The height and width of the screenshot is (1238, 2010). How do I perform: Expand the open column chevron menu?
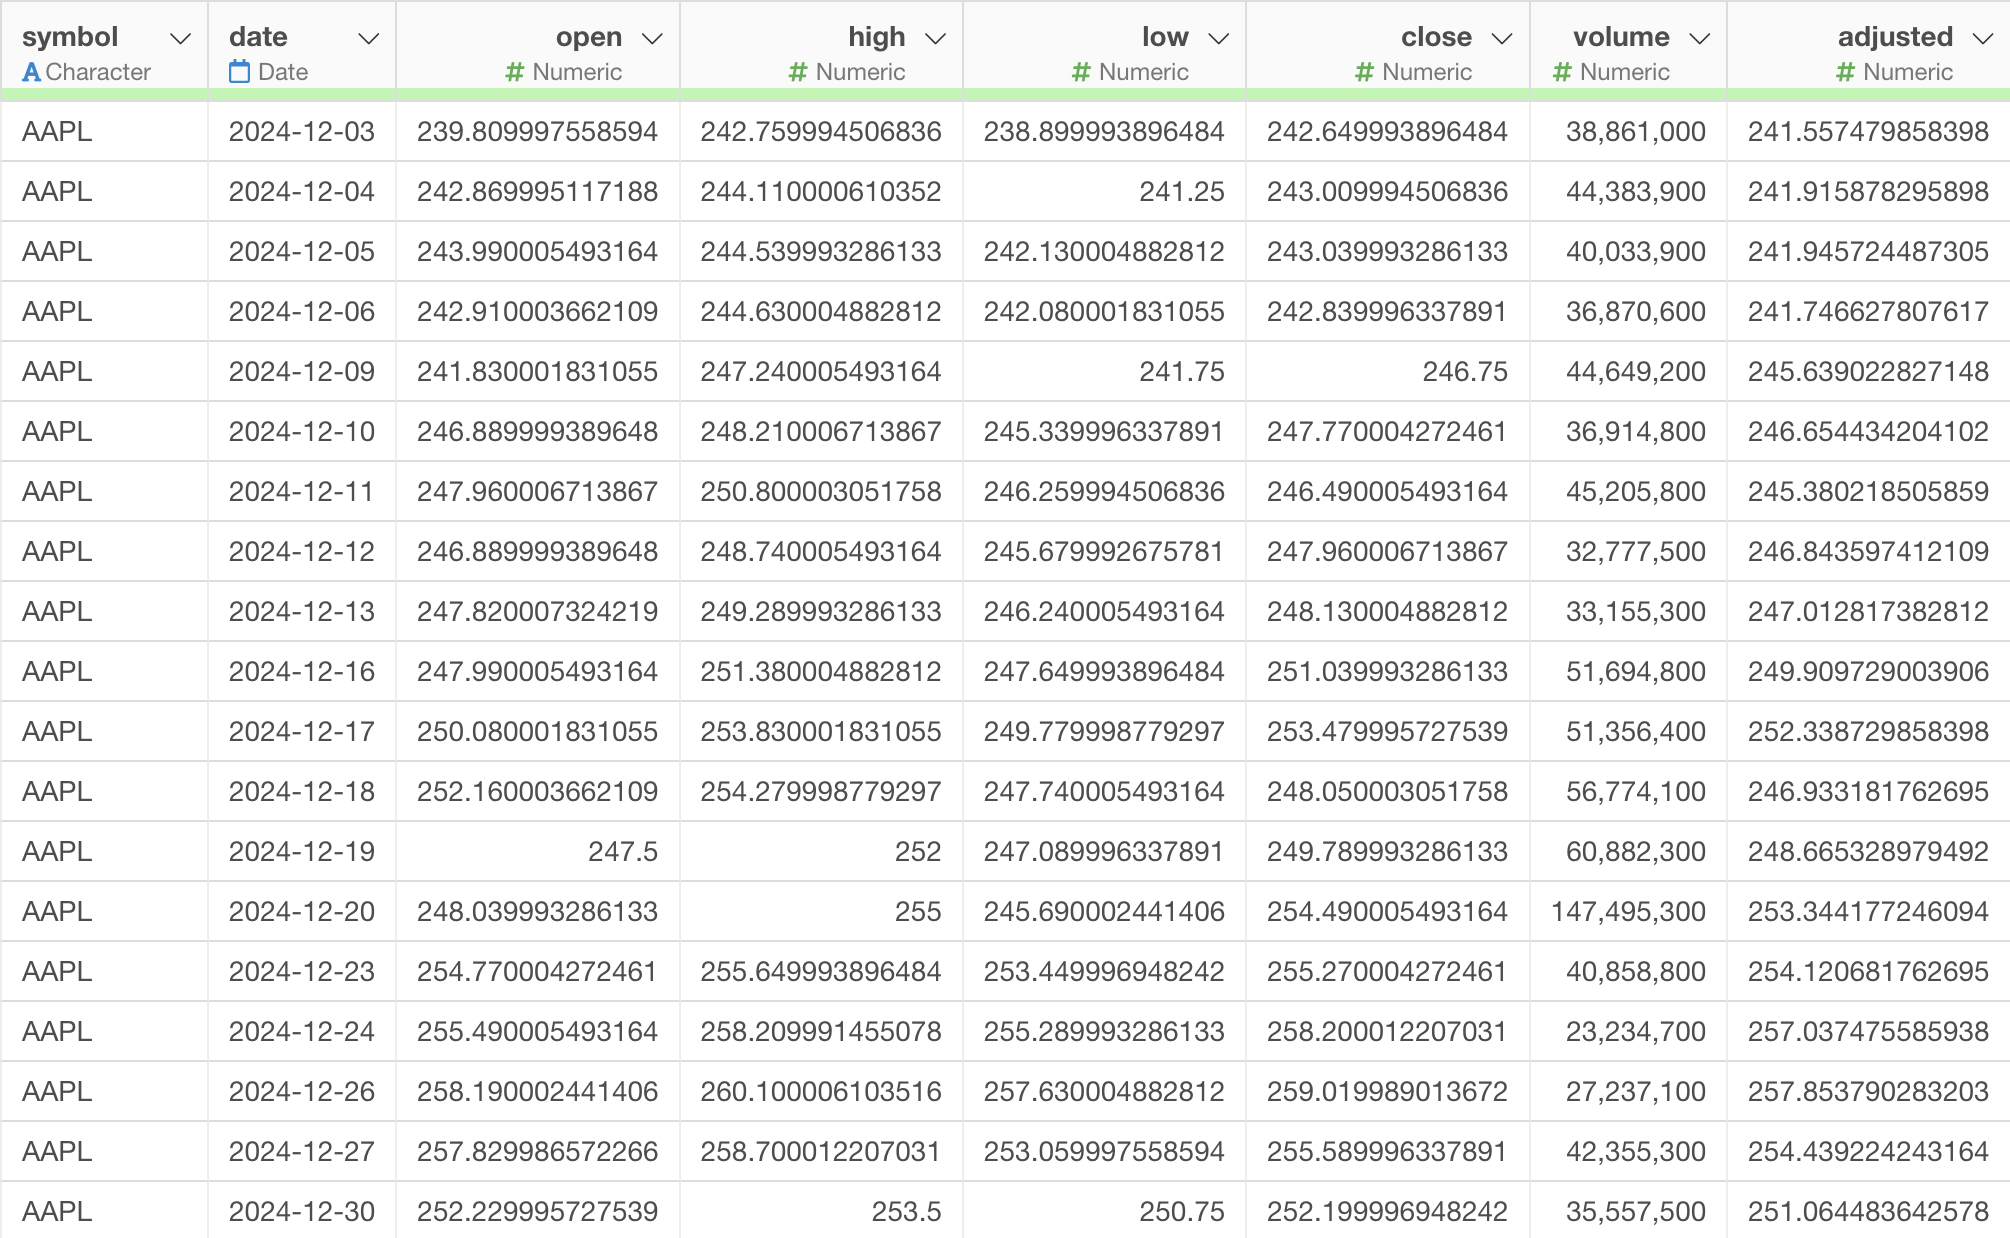652,39
